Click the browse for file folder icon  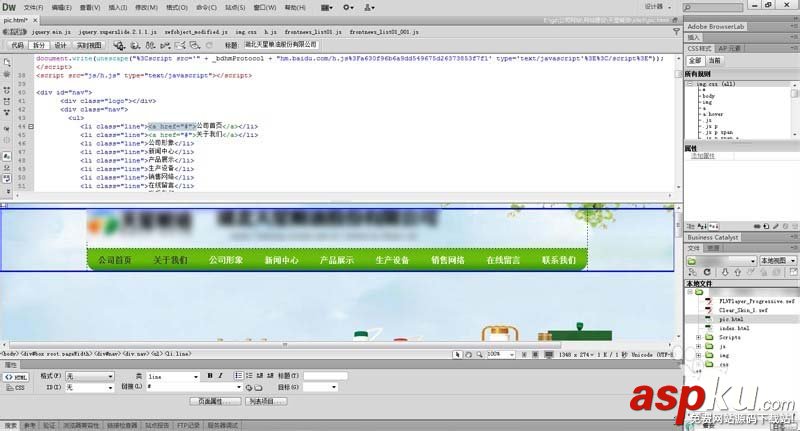click(x=258, y=388)
